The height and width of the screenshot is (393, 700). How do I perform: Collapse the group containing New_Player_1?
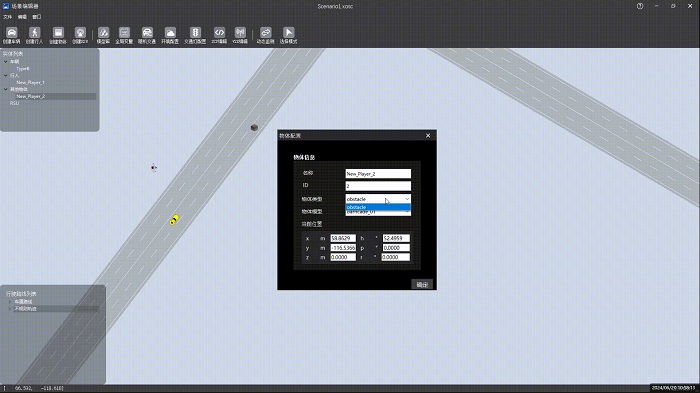(6, 75)
